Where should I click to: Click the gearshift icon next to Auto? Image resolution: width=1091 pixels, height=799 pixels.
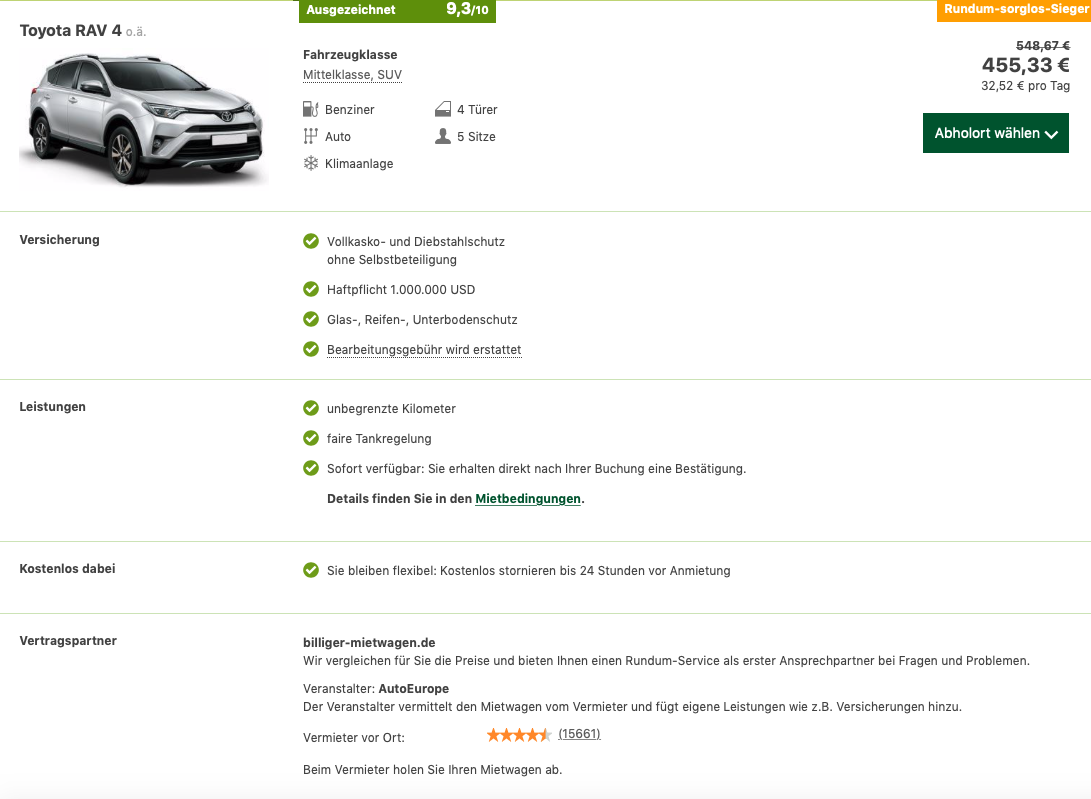310,136
